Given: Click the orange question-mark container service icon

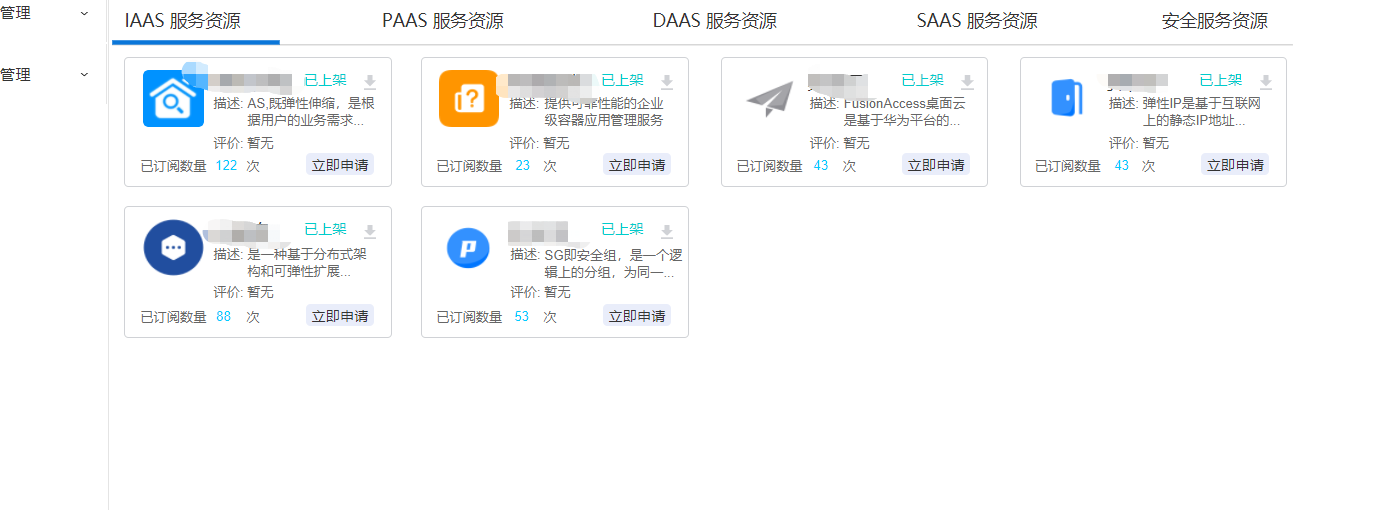Looking at the screenshot, I should tap(469, 98).
